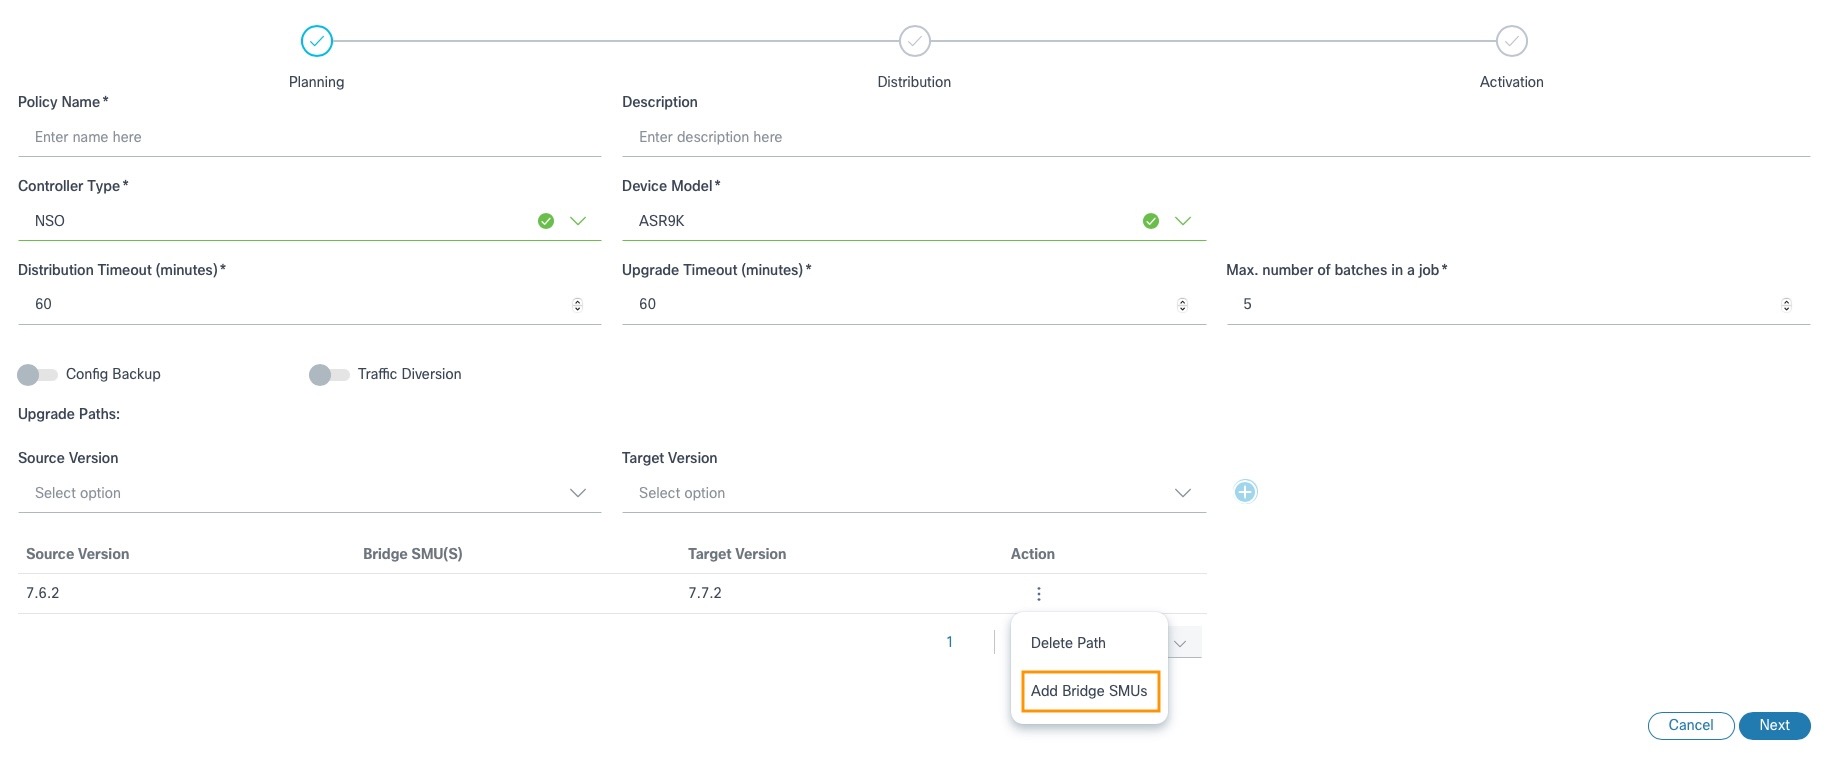
Task: Click the Description input field
Action: pos(1215,137)
